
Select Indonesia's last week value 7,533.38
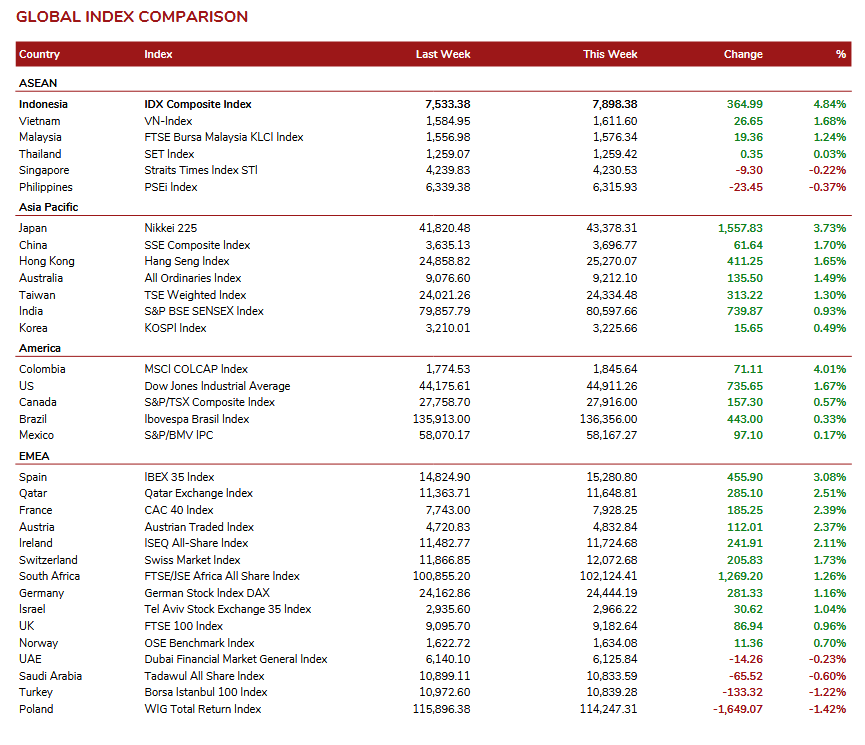point(447,104)
